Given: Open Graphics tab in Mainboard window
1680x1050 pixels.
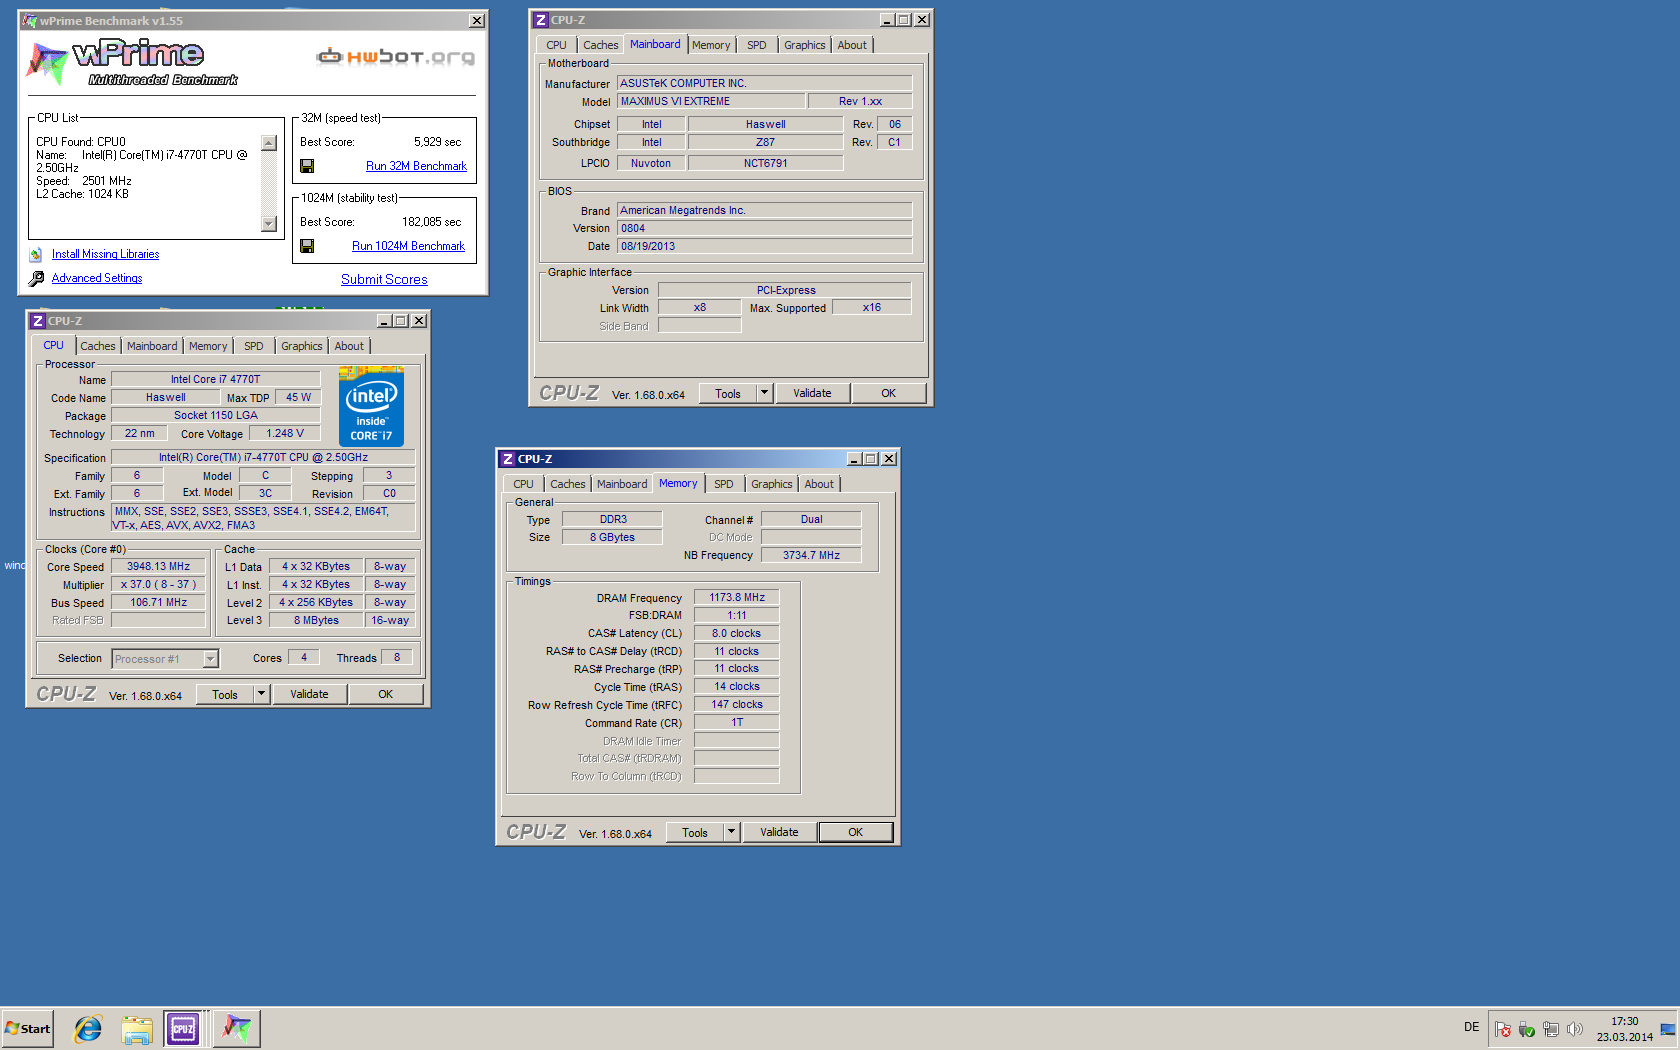Looking at the screenshot, I should (x=805, y=45).
